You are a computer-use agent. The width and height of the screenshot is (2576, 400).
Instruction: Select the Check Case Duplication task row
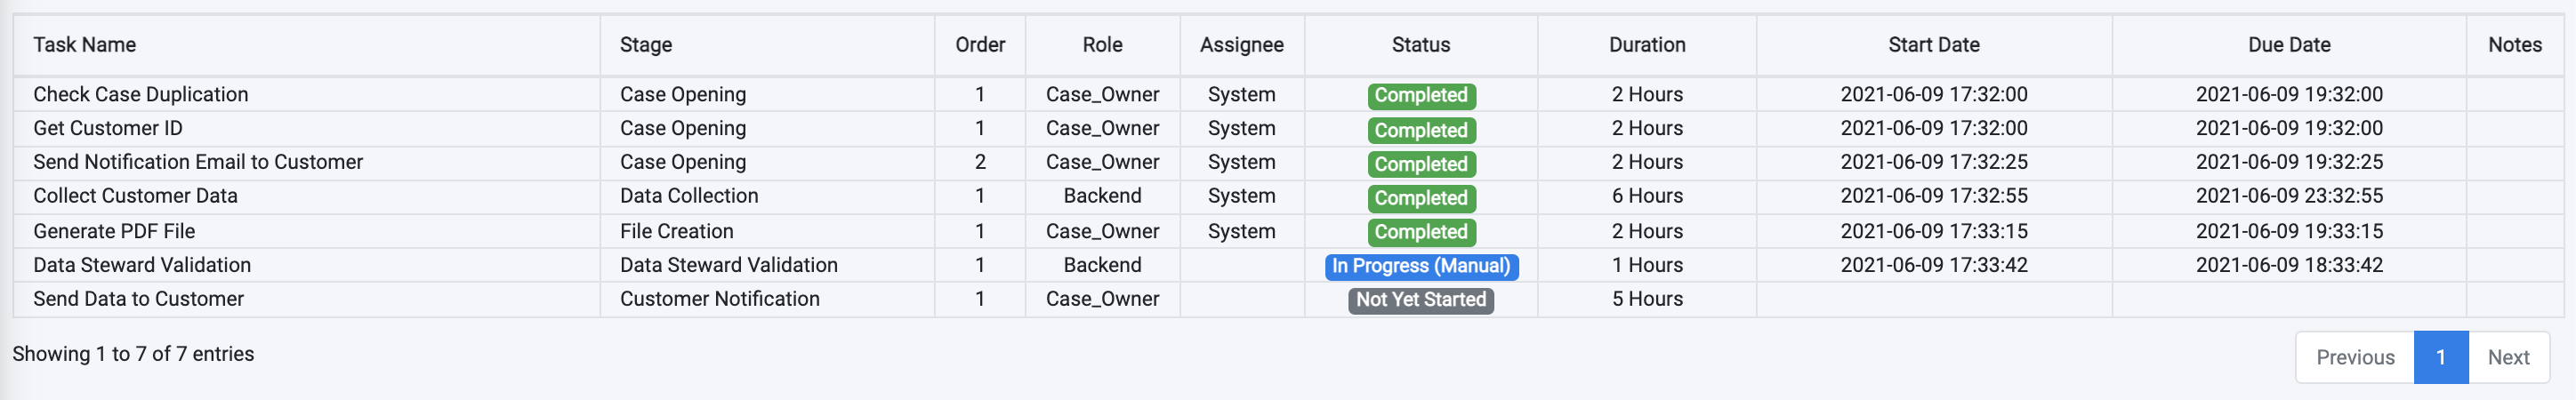coord(141,95)
